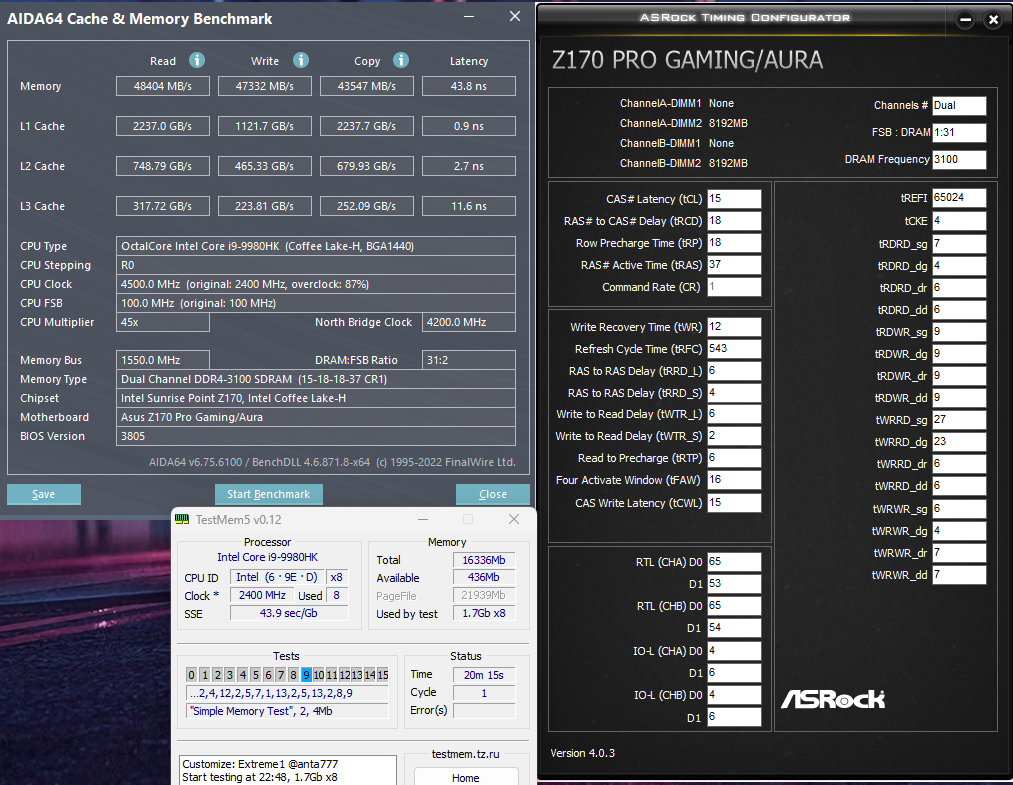The width and height of the screenshot is (1013, 785).
Task: Click test number 5 in TestMem5
Action: (255, 675)
